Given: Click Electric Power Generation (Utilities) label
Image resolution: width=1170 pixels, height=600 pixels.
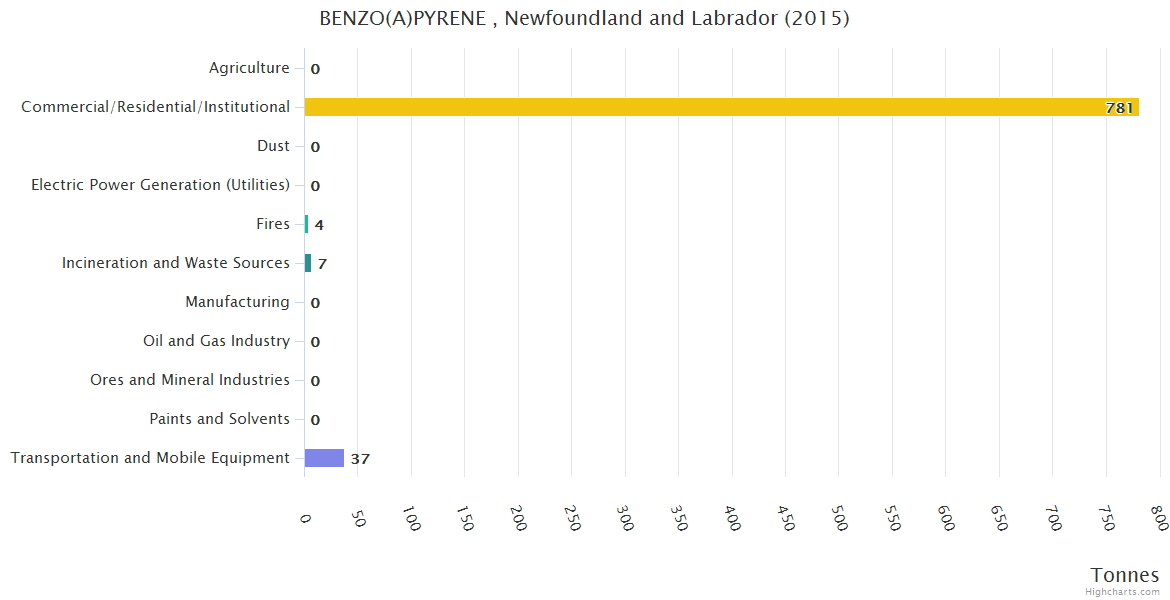Looking at the screenshot, I should [160, 185].
